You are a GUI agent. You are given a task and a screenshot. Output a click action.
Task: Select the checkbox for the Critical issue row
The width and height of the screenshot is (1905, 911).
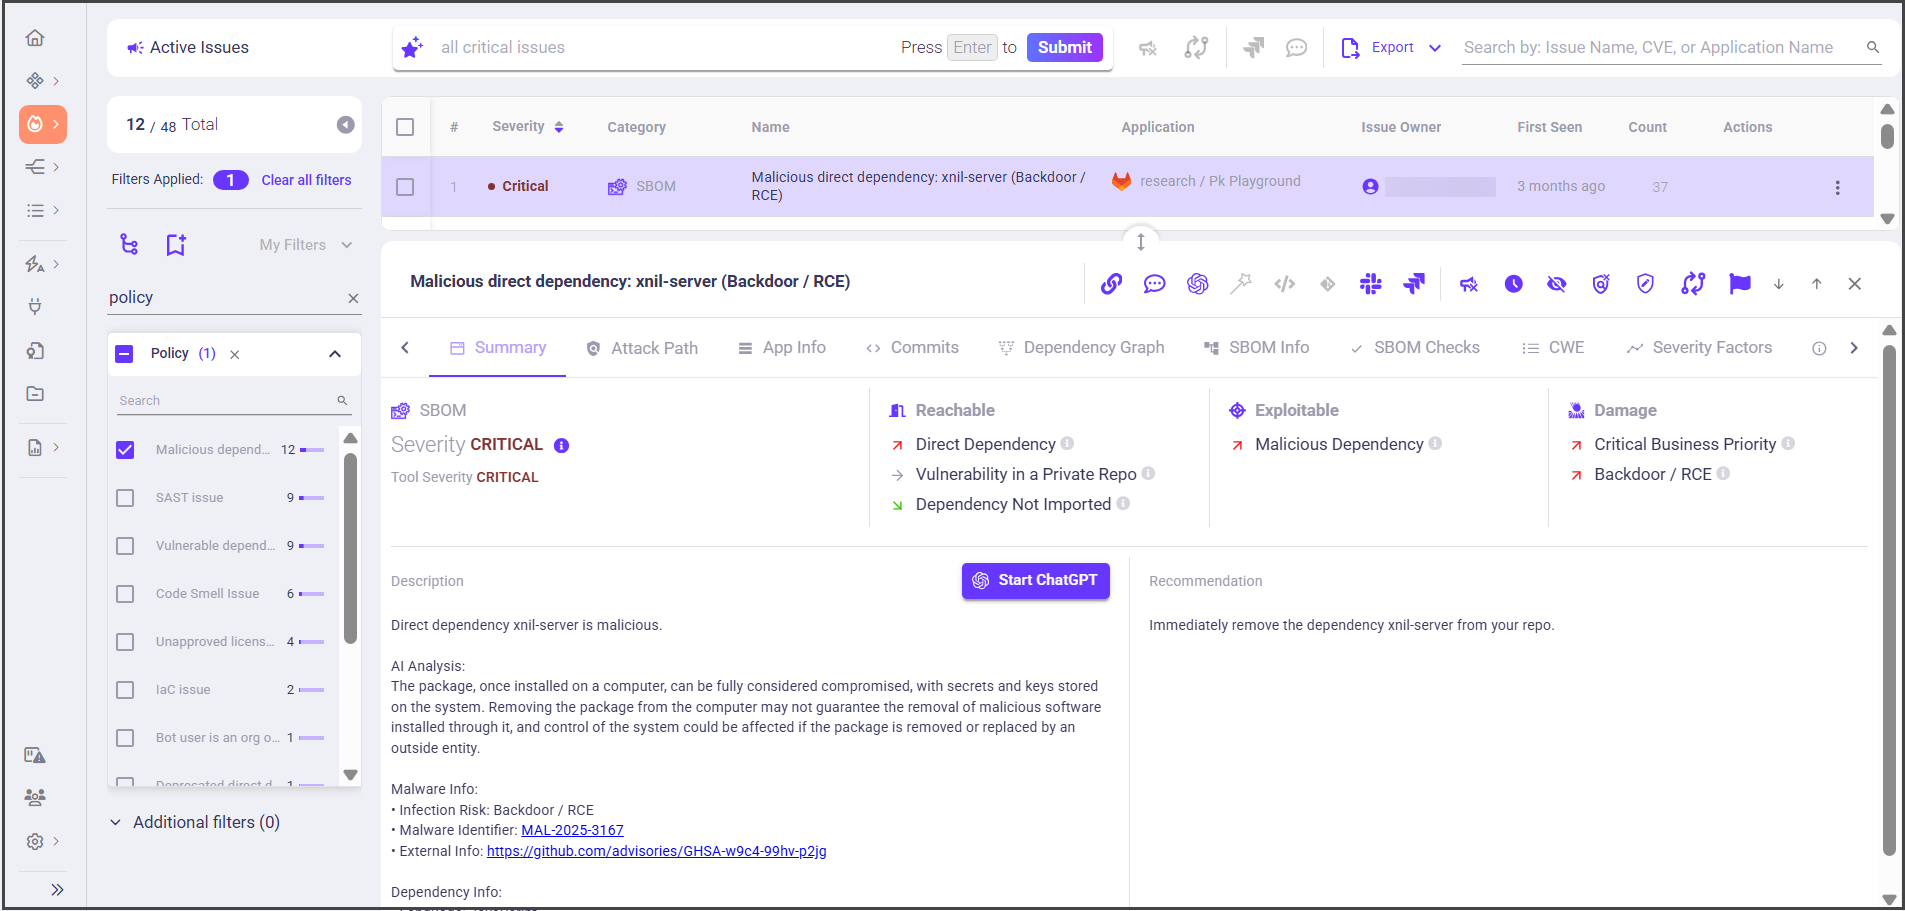tap(405, 187)
